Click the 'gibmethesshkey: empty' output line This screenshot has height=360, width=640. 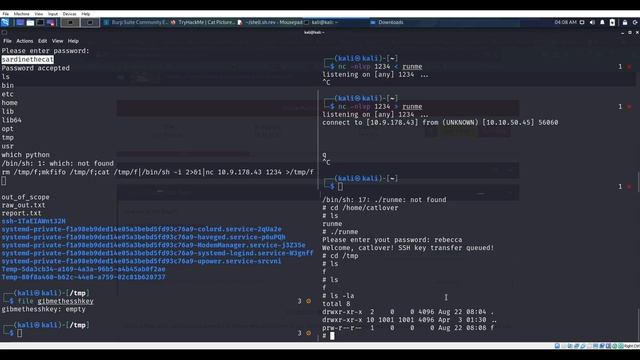point(44,309)
